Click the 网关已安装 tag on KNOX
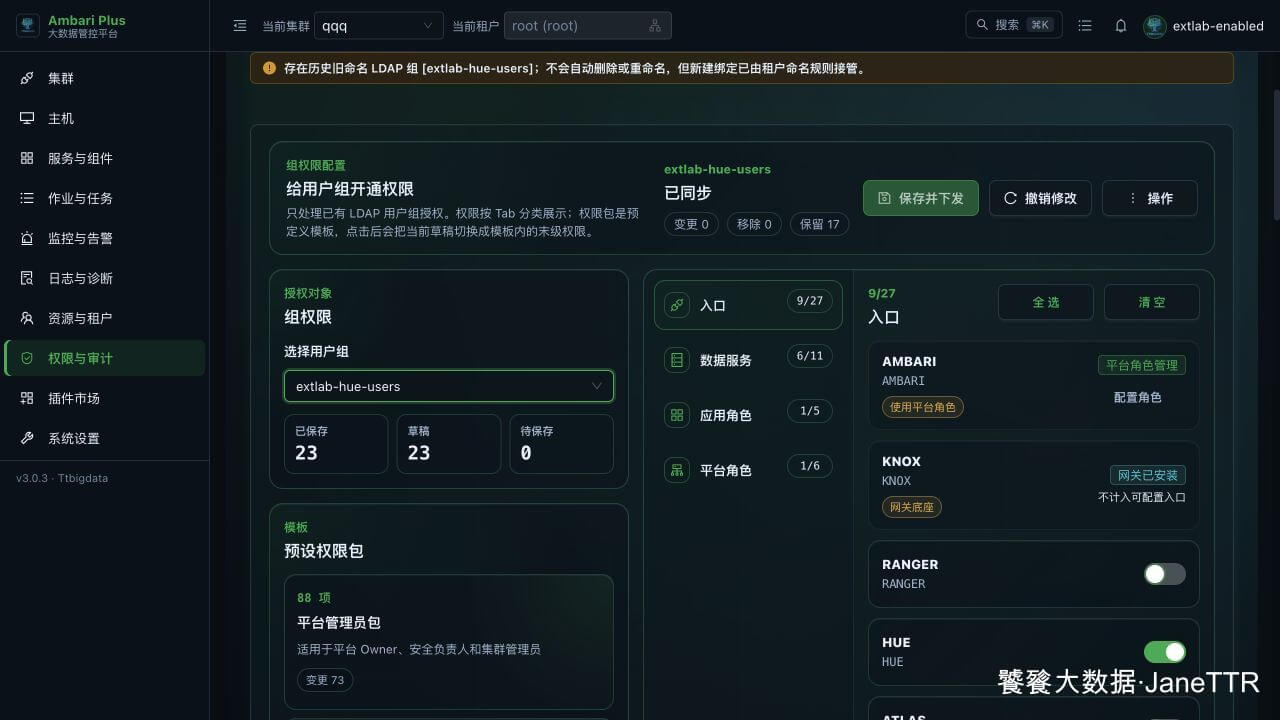This screenshot has width=1280, height=720. [x=1148, y=475]
